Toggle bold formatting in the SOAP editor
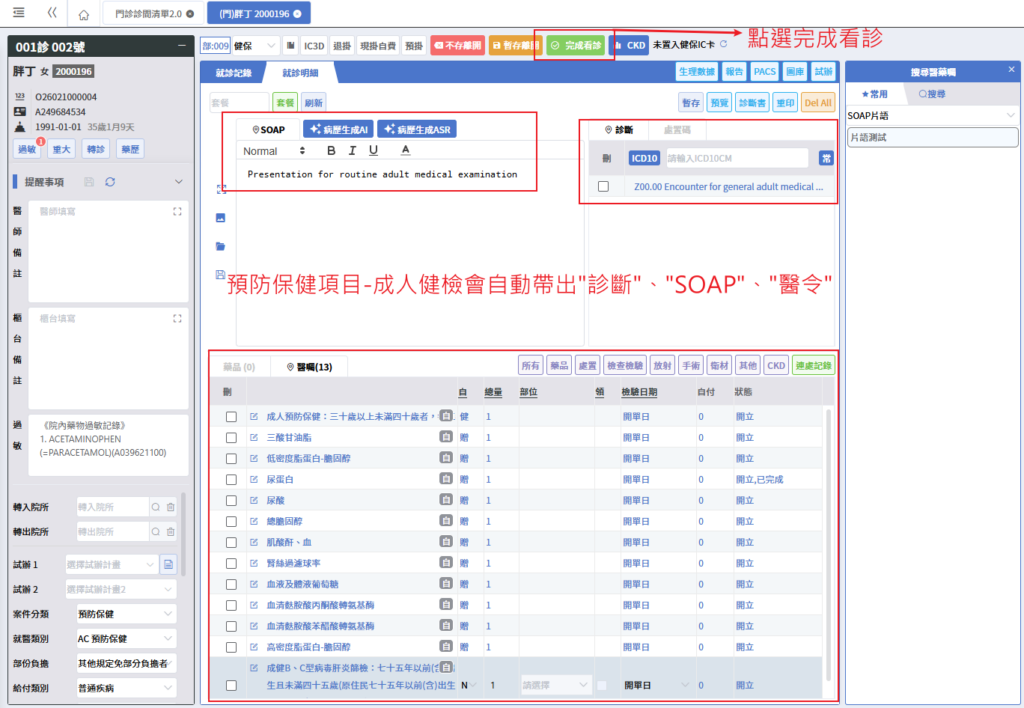Viewport: 1024px width, 708px height. [x=331, y=151]
